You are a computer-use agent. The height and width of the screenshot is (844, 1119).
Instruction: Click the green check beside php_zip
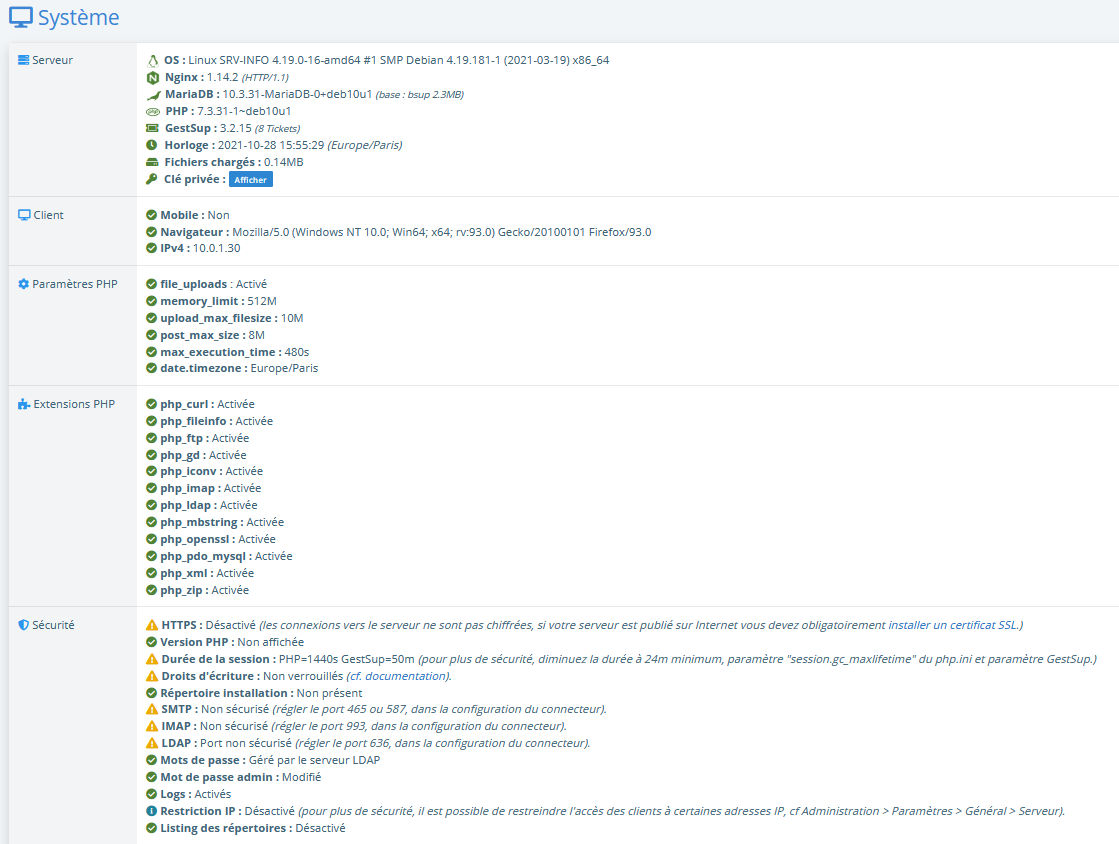(151, 590)
